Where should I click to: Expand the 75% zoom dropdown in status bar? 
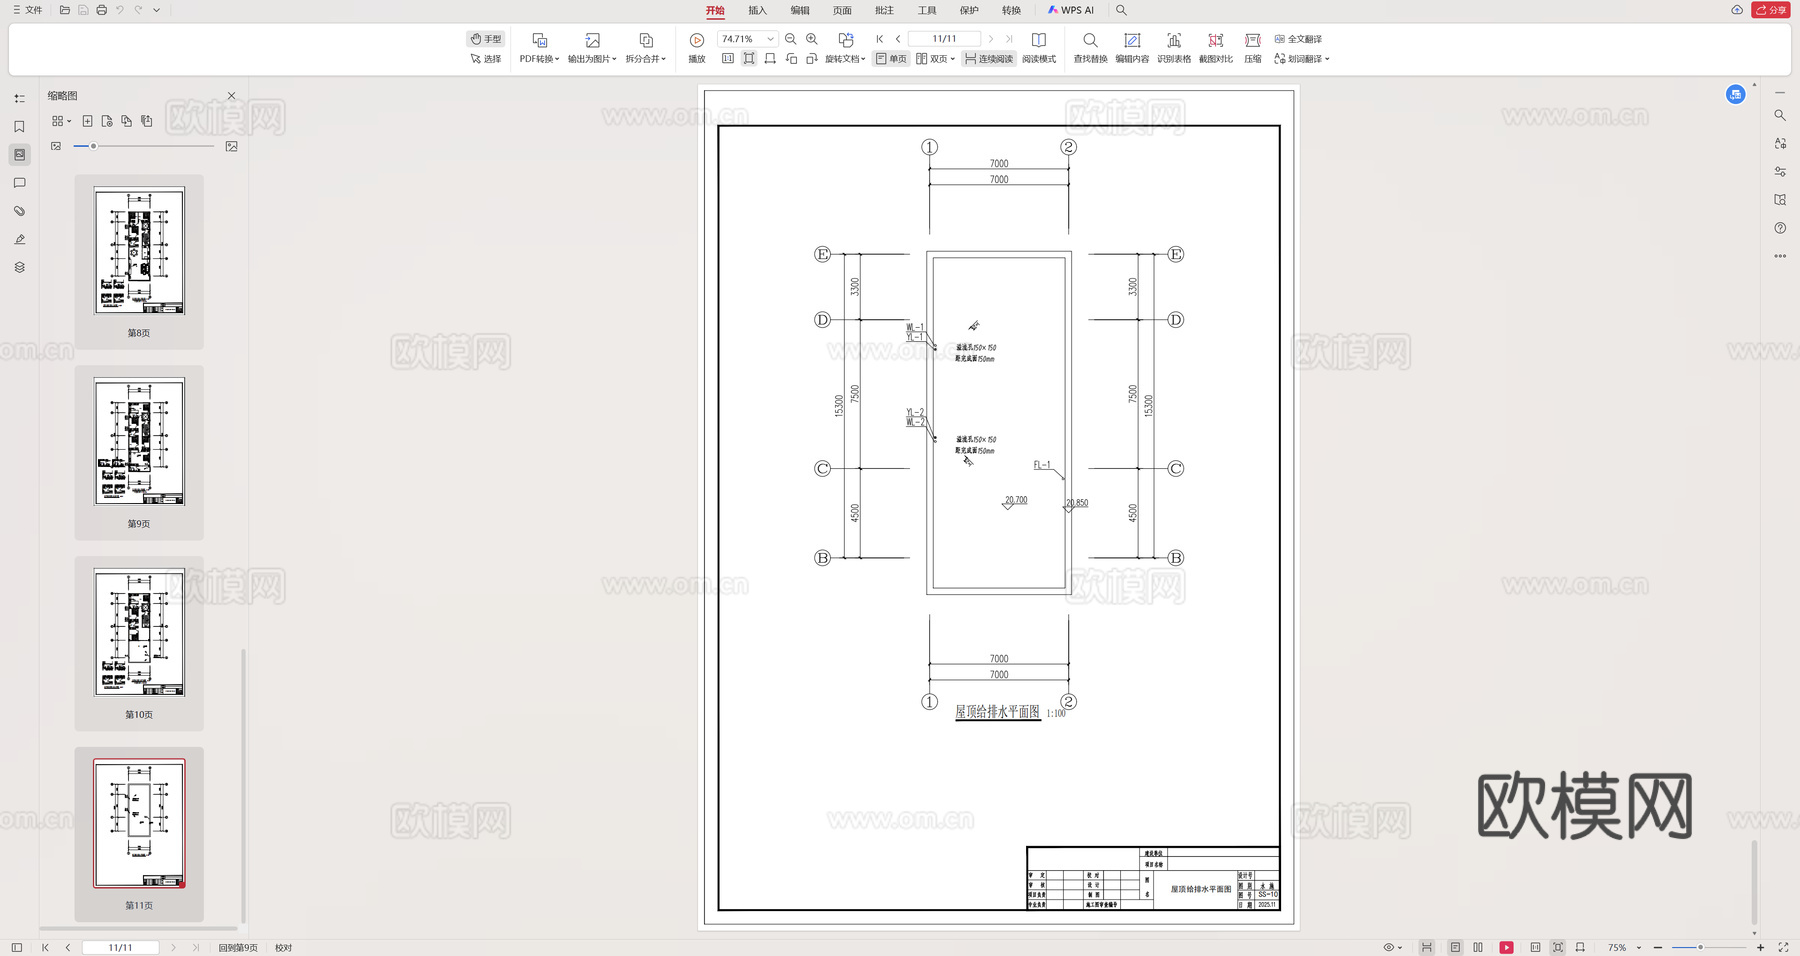(1639, 947)
